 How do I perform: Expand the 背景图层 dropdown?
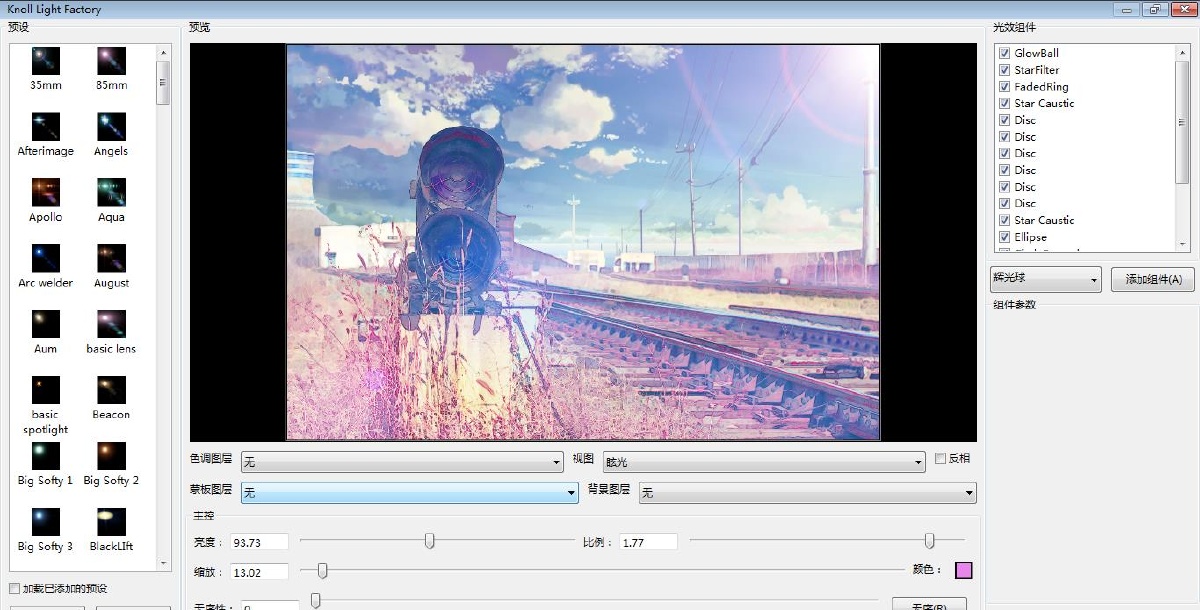(807, 493)
